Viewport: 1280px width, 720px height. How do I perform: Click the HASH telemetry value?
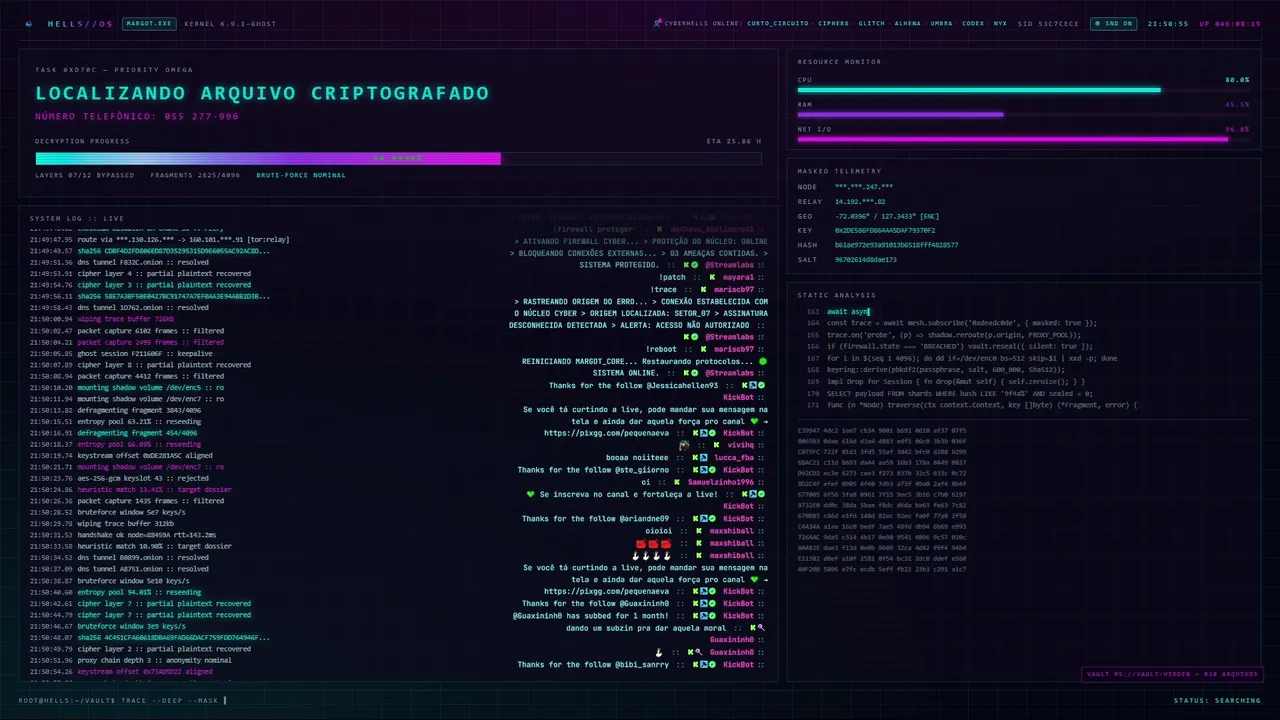point(896,245)
